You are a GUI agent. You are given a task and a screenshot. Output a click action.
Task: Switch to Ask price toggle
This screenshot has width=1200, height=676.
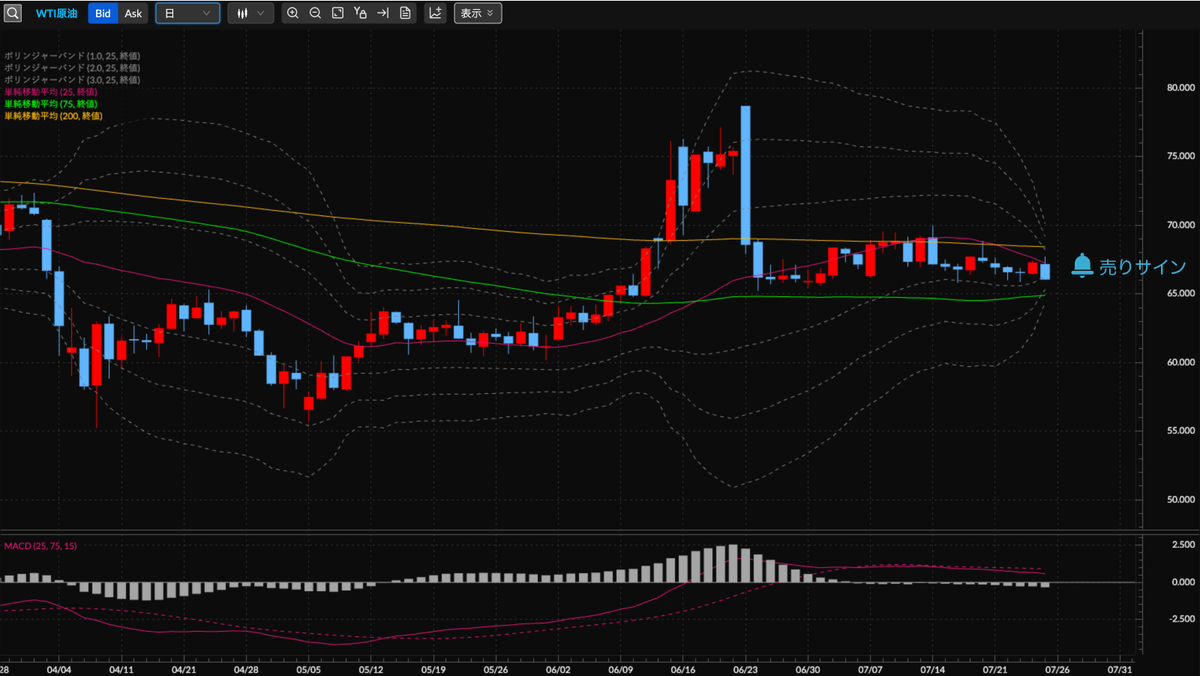click(133, 13)
